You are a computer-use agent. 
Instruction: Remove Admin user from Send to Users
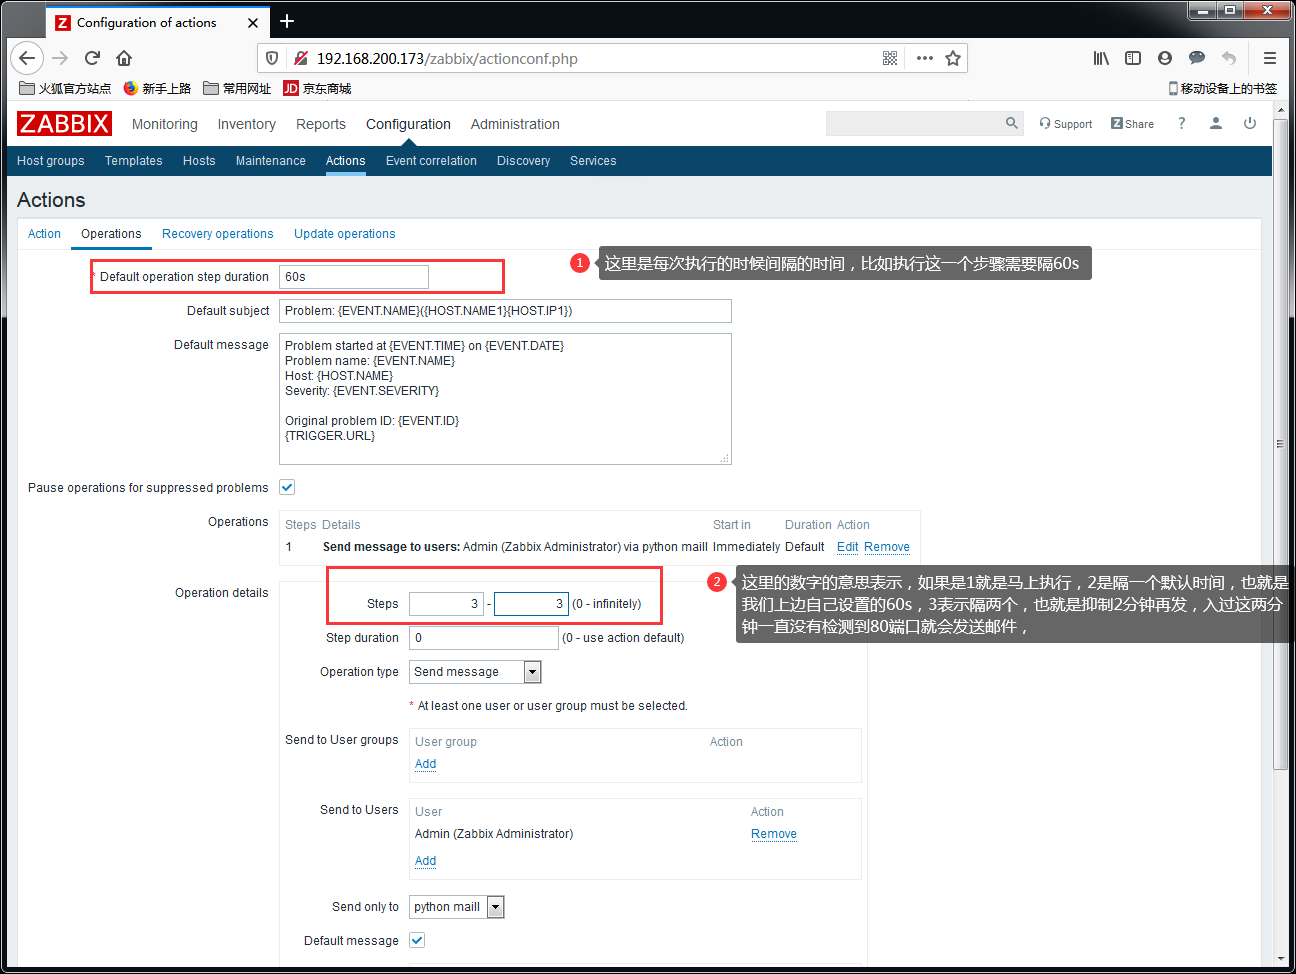[x=774, y=834]
